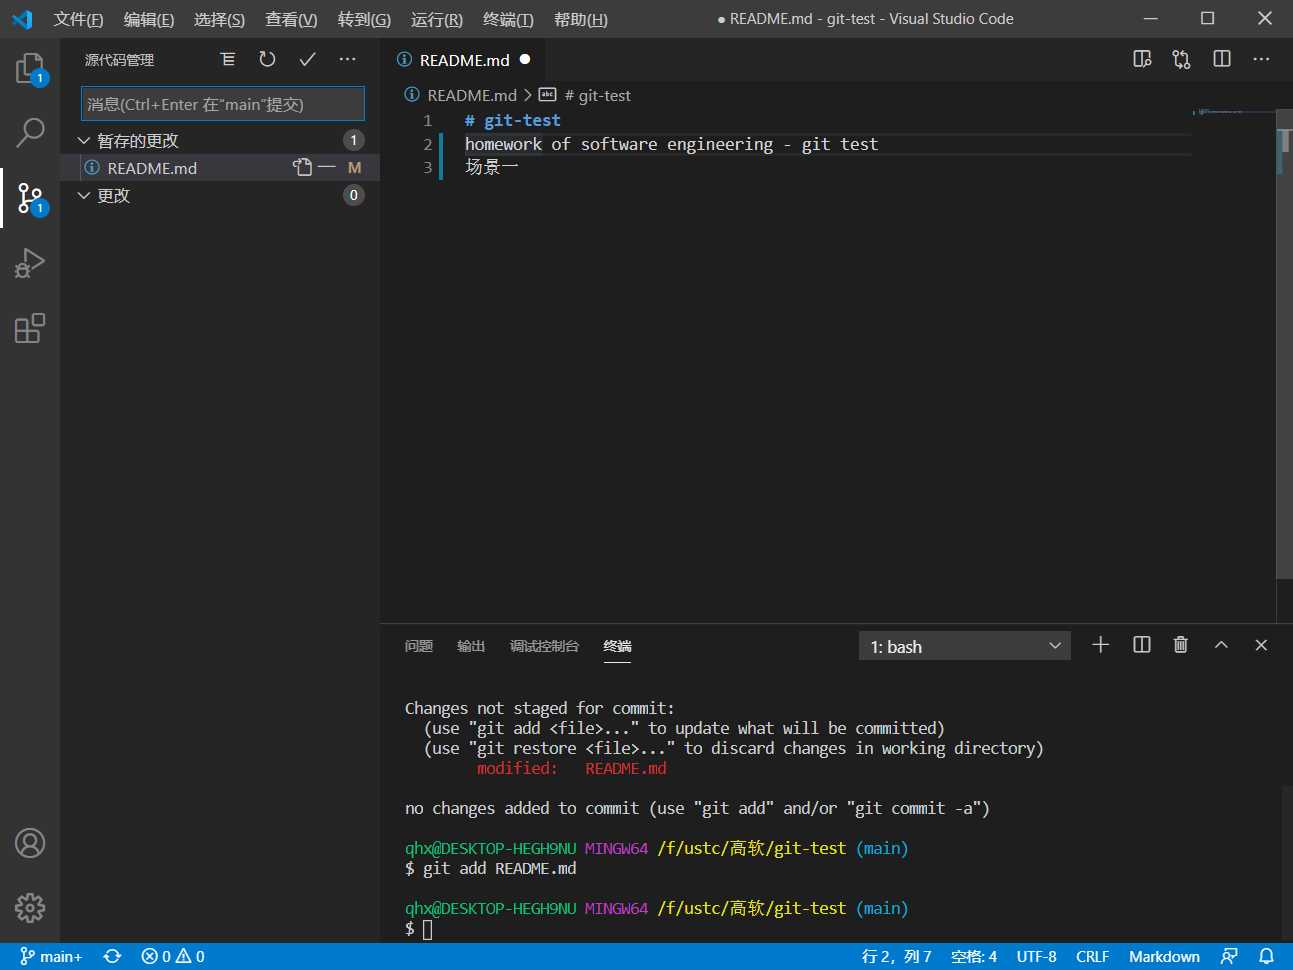Open the Accounts menu icon
The image size is (1293, 970).
(x=30, y=843)
